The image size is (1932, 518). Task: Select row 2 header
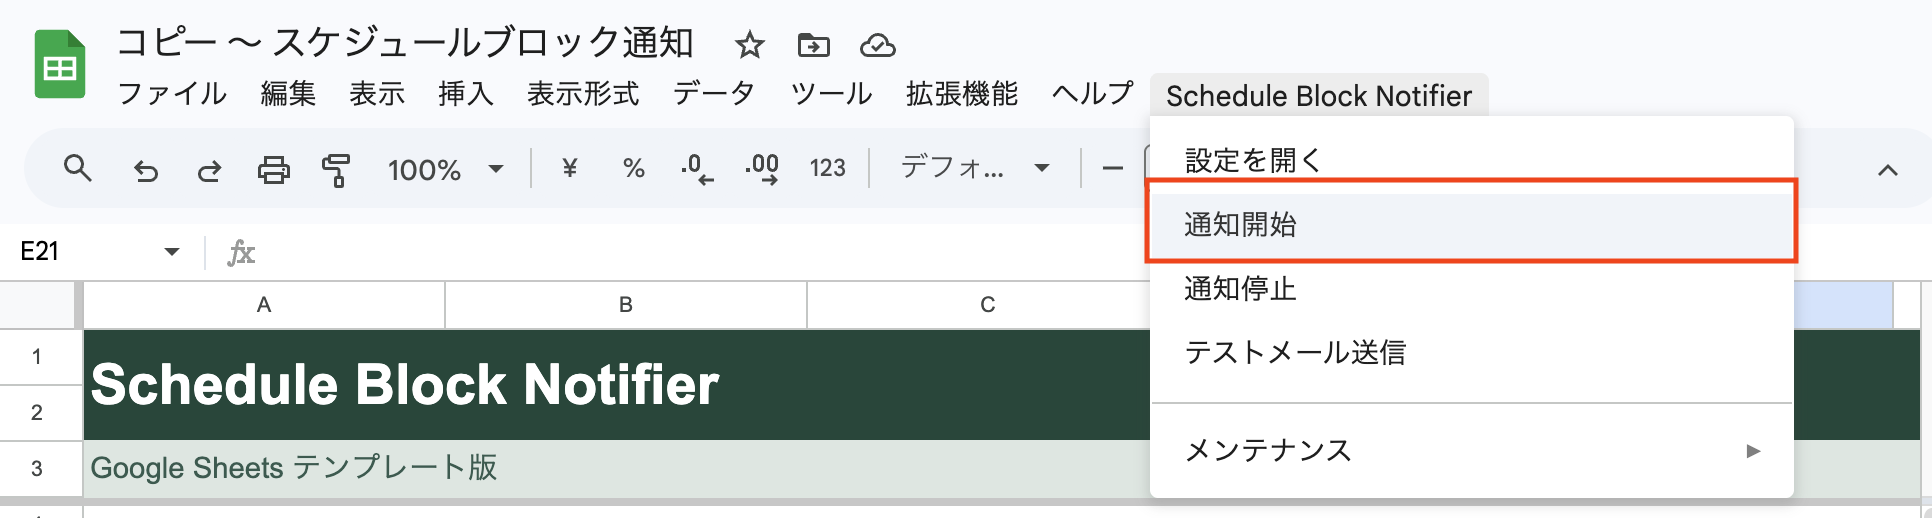click(x=37, y=412)
